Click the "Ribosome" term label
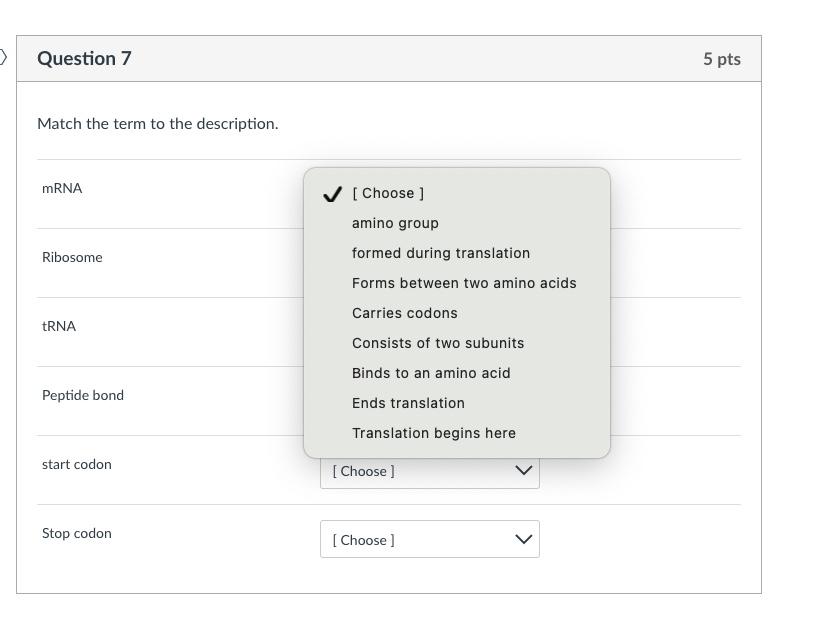The height and width of the screenshot is (622, 822). [x=72, y=258]
